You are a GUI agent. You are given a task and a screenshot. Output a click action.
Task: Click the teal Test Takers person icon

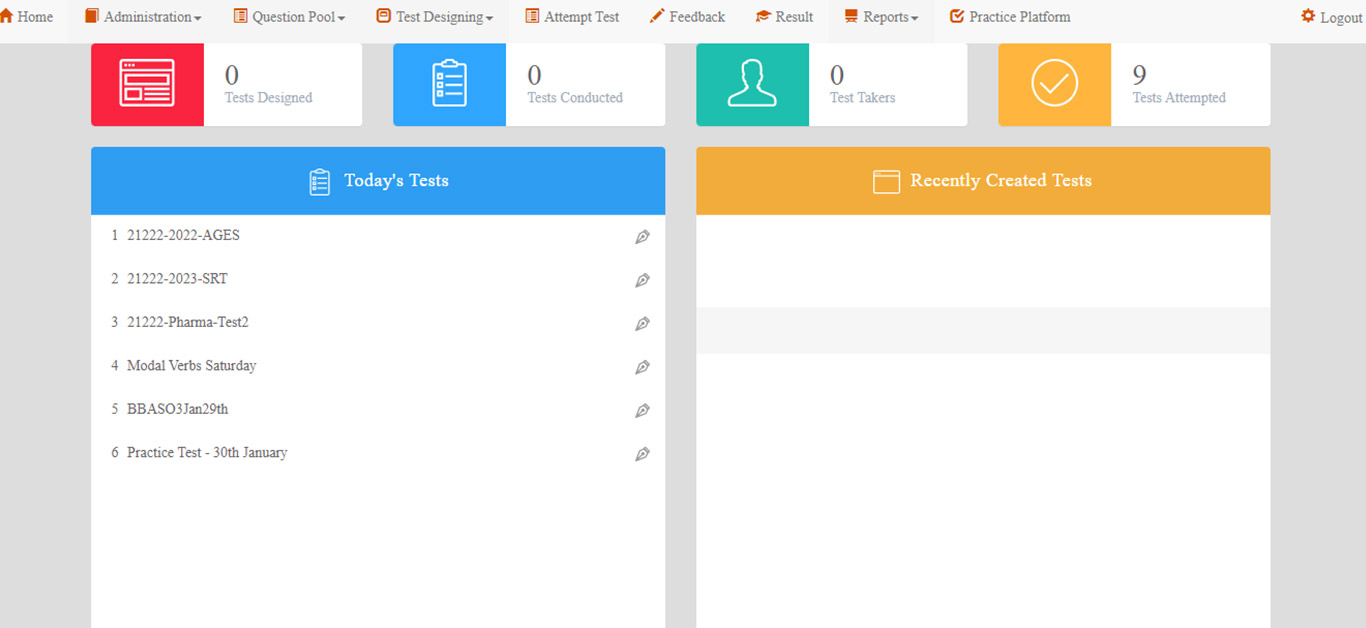(752, 84)
